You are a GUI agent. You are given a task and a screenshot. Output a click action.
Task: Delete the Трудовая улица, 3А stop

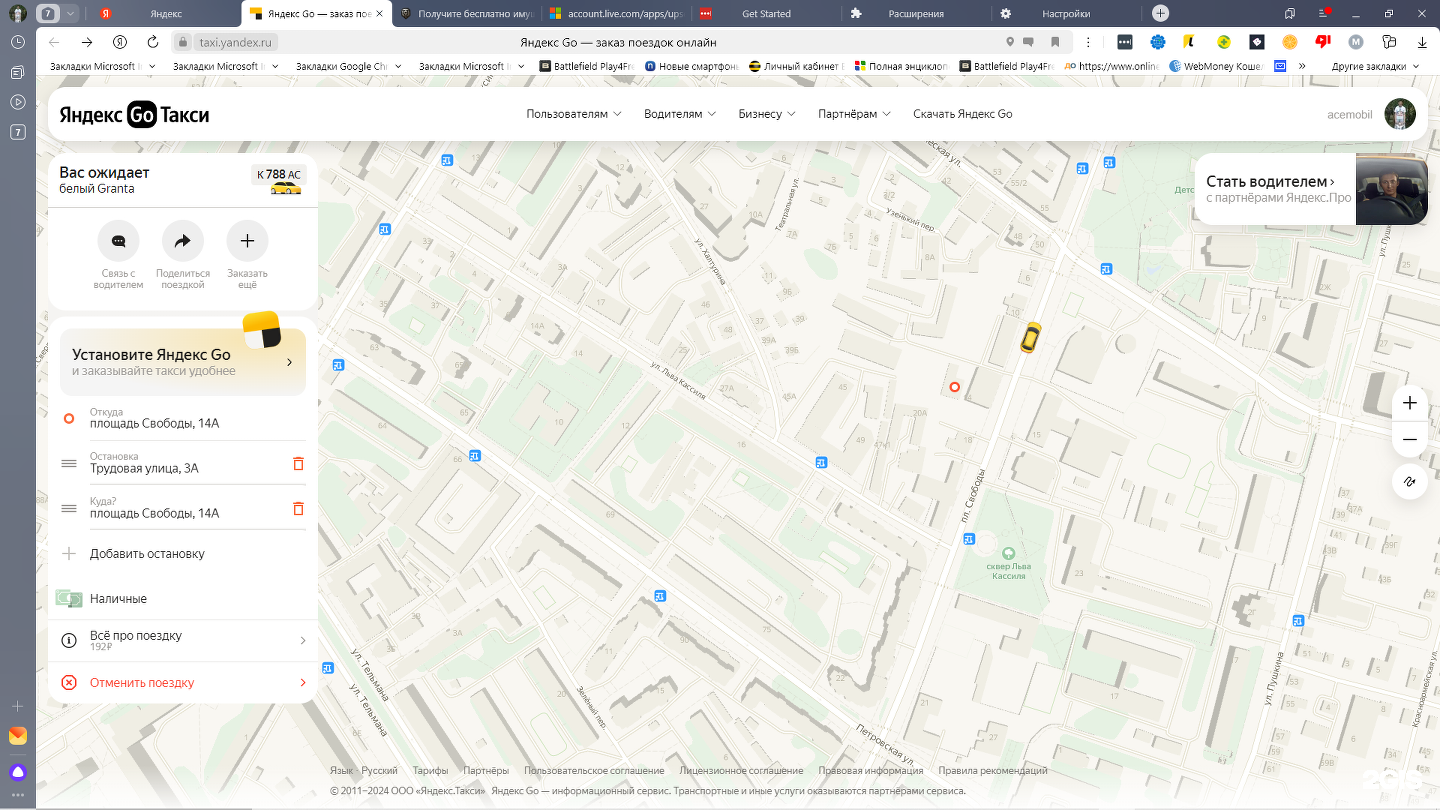tap(298, 463)
